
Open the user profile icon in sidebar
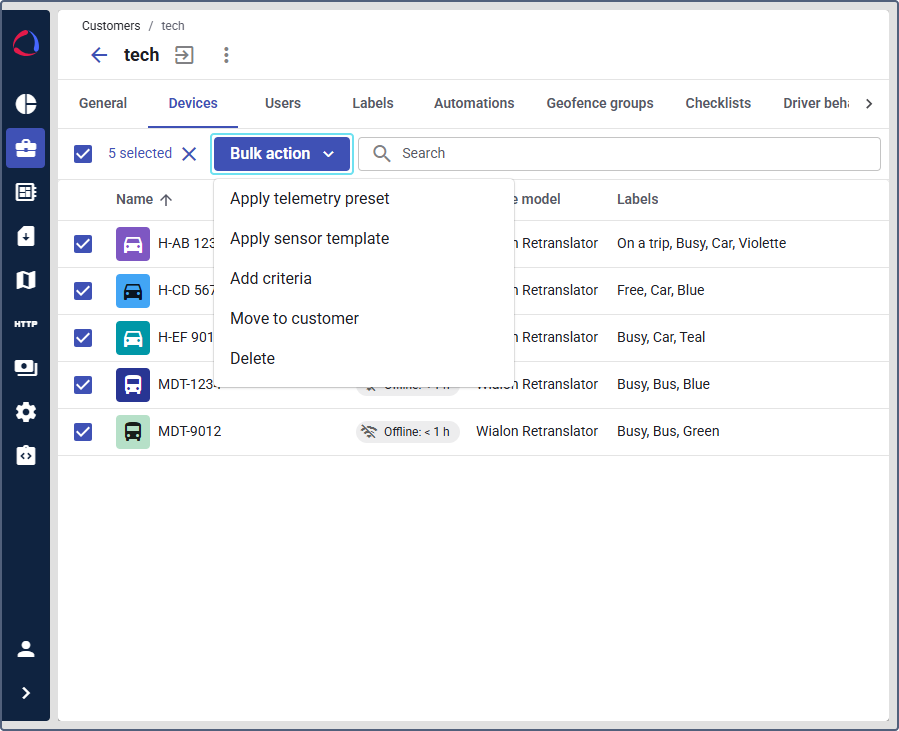tap(26, 649)
